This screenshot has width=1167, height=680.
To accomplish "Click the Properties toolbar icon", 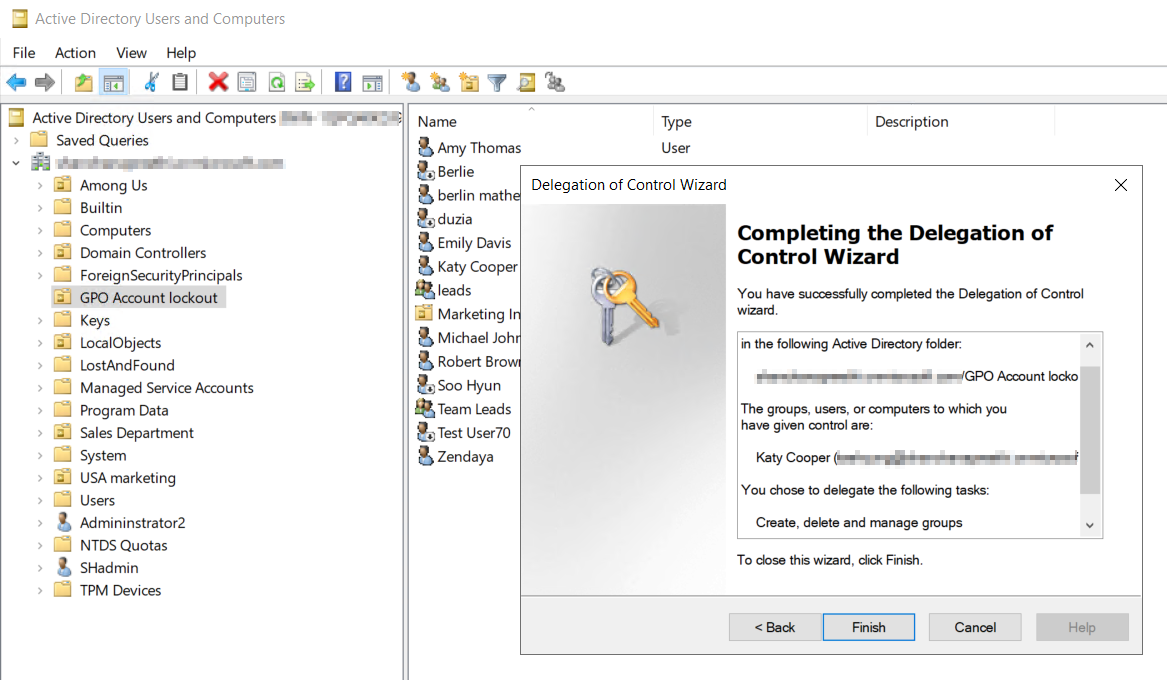I will [247, 82].
